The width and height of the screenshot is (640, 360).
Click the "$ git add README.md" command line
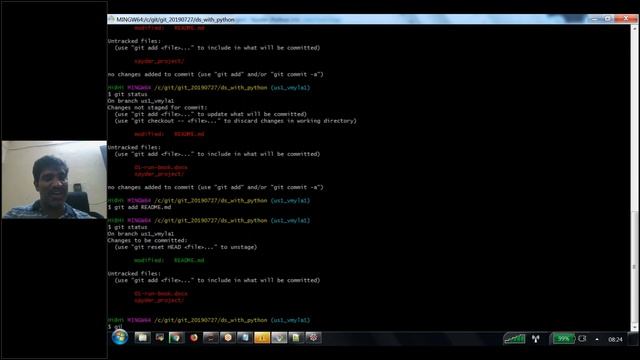click(x=140, y=207)
